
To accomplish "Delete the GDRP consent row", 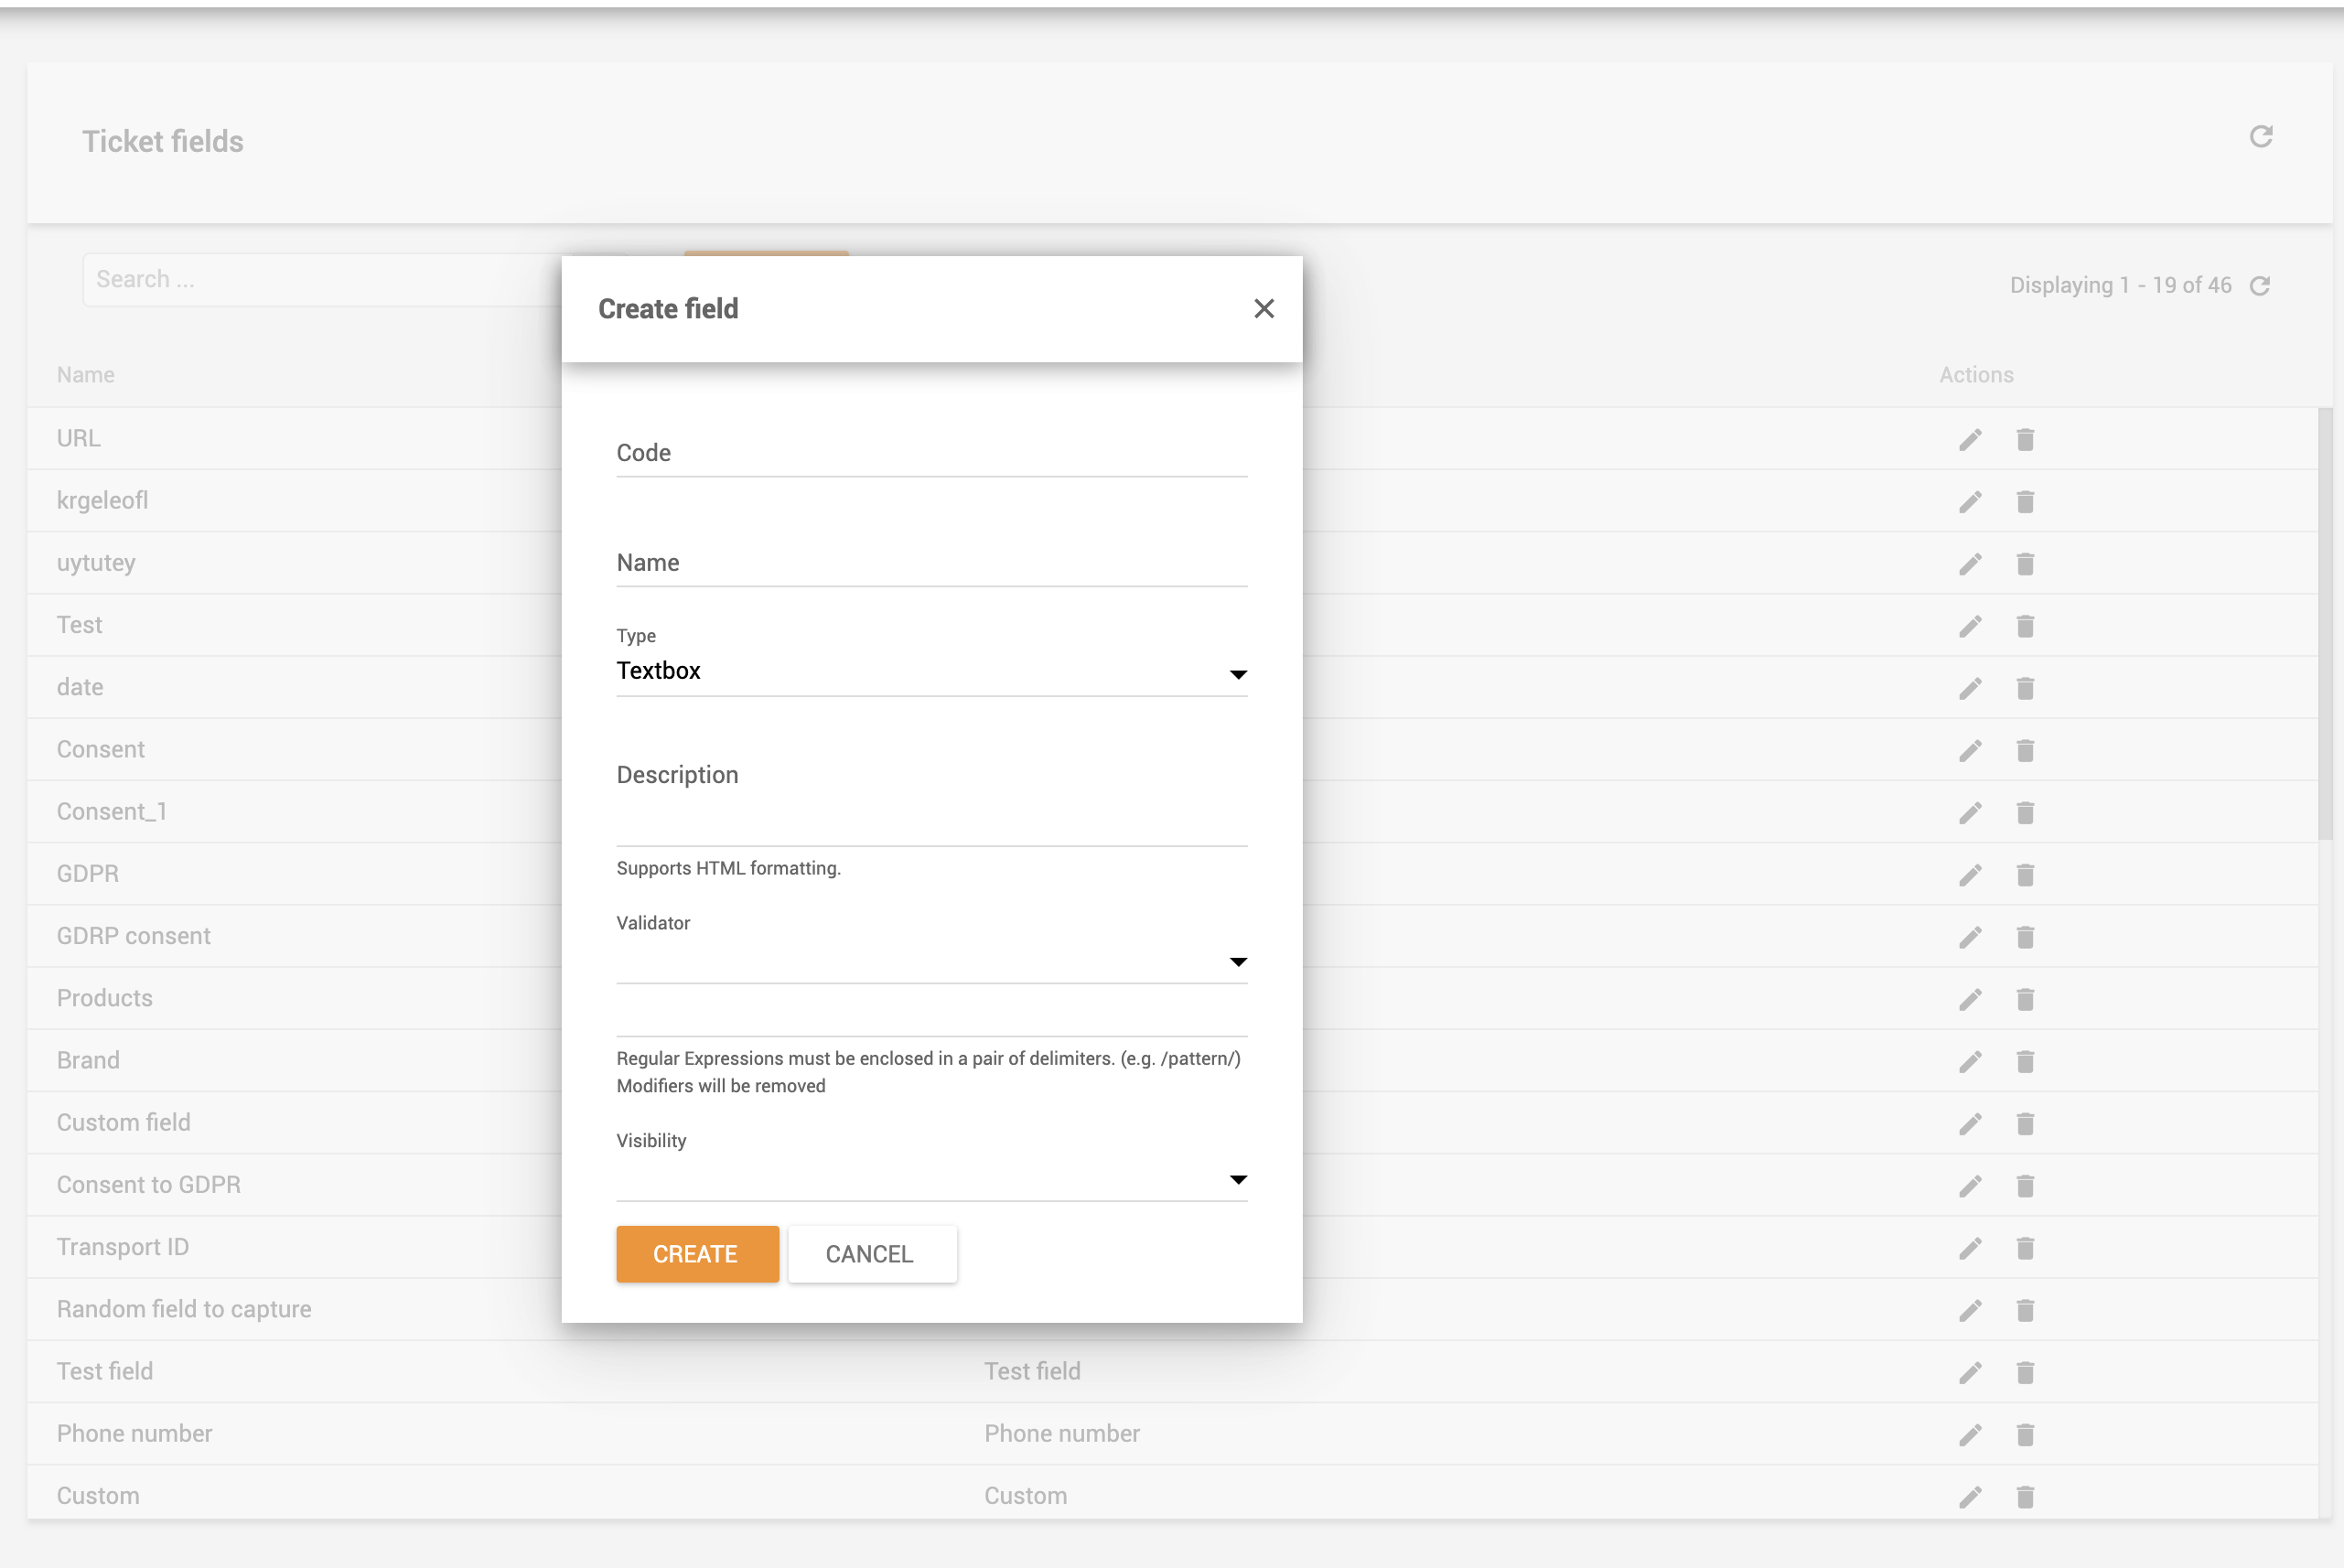I will pos(2025,937).
